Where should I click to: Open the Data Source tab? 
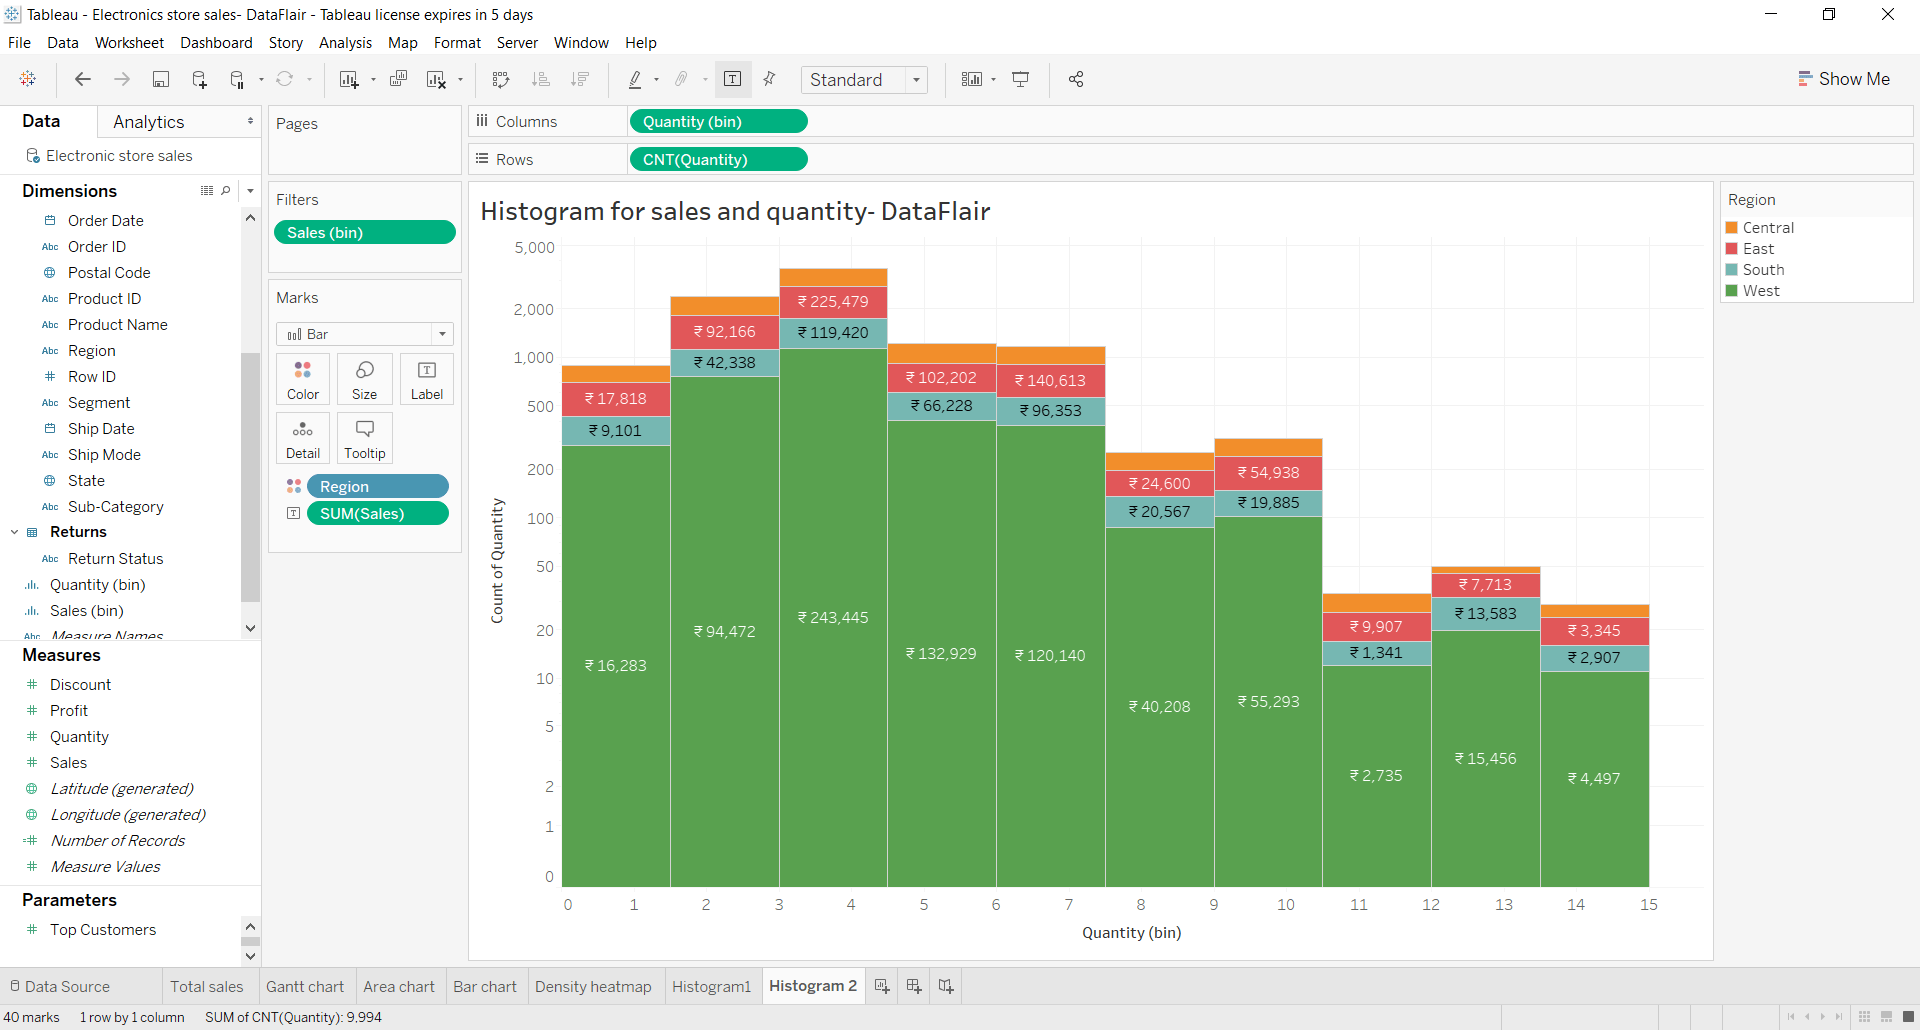pos(68,986)
